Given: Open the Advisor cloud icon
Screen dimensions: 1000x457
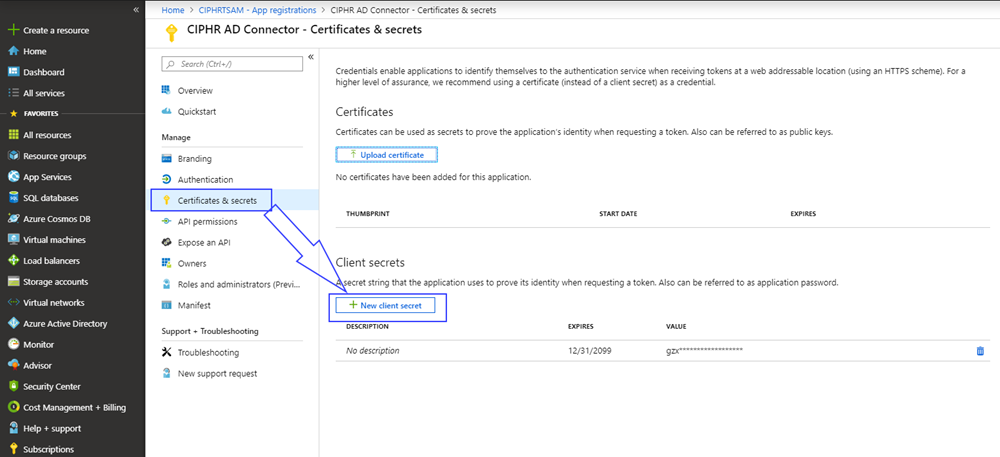Looking at the screenshot, I should coord(13,366).
